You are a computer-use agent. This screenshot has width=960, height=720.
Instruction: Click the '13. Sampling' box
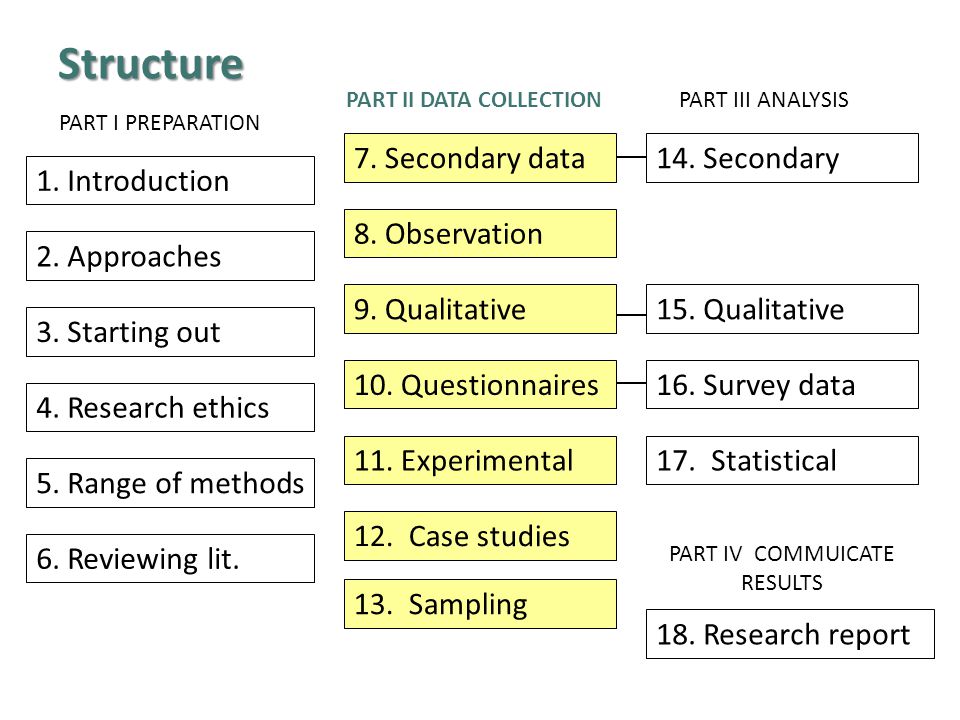tap(480, 604)
